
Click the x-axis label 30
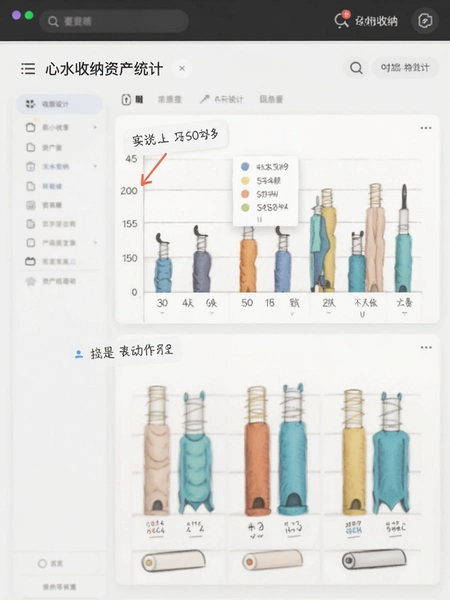coord(162,303)
